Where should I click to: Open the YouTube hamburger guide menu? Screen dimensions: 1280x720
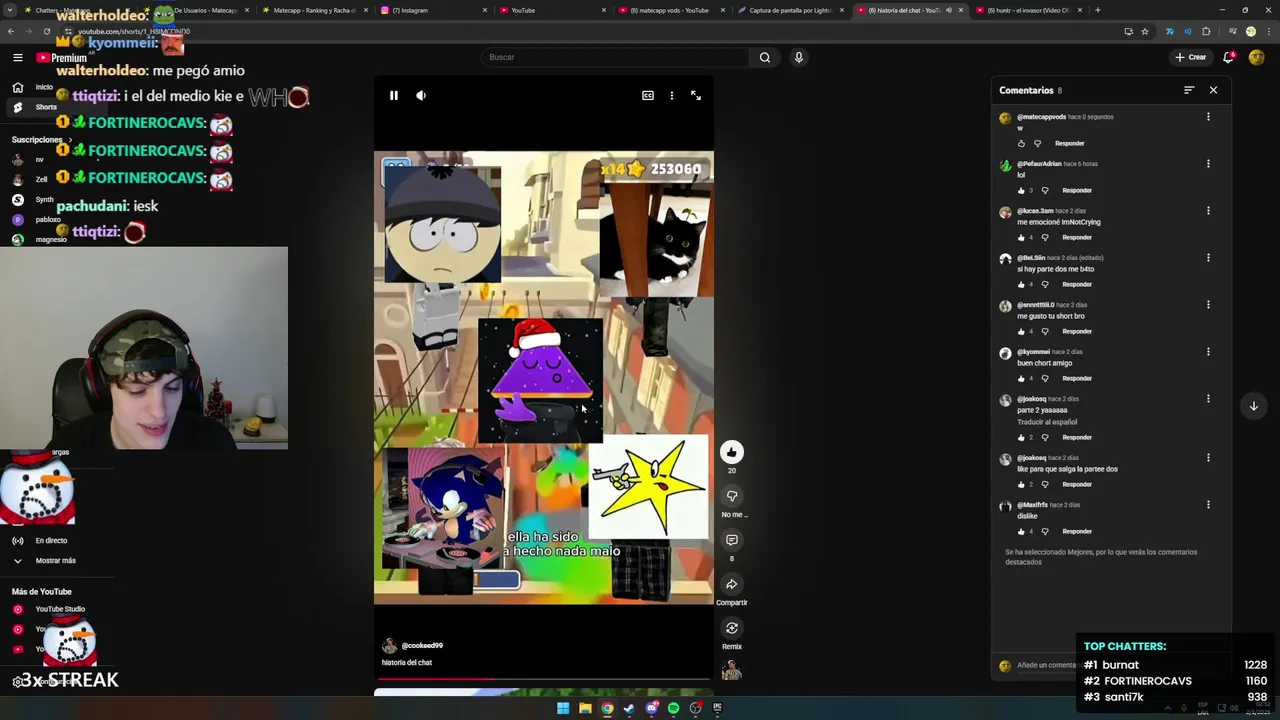click(x=17, y=58)
